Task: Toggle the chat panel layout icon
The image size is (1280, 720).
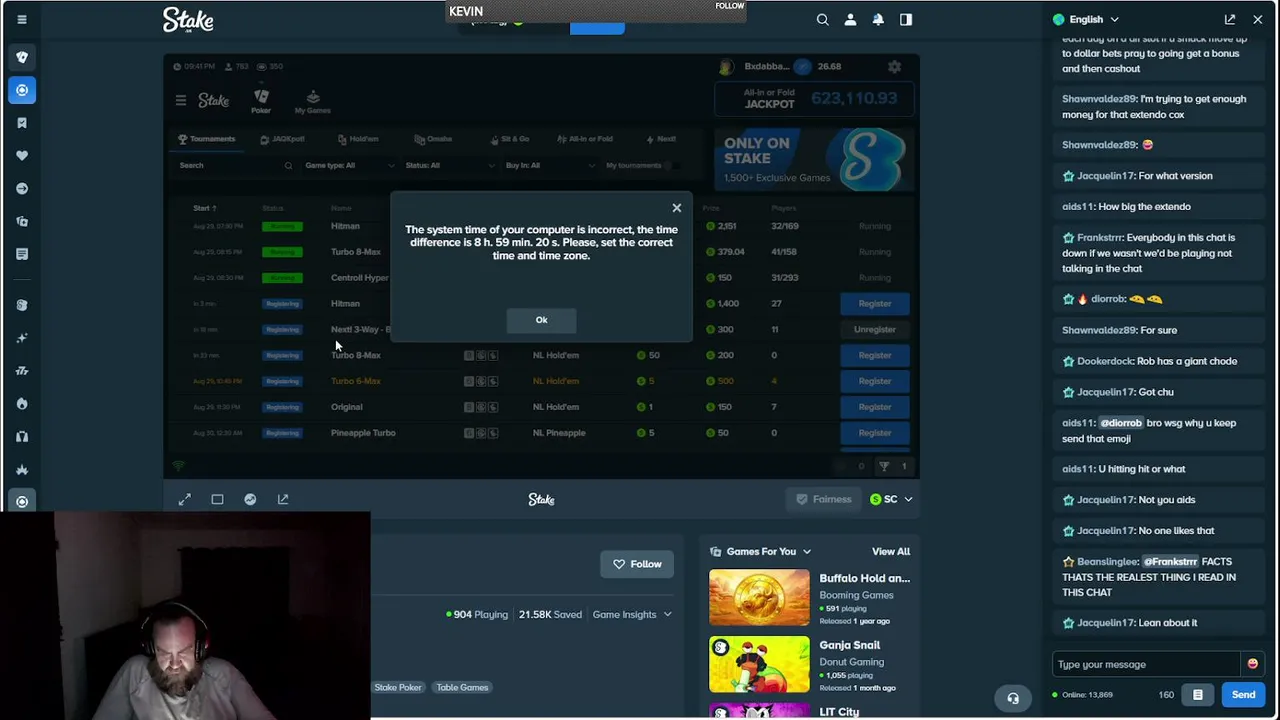Action: coord(906,19)
